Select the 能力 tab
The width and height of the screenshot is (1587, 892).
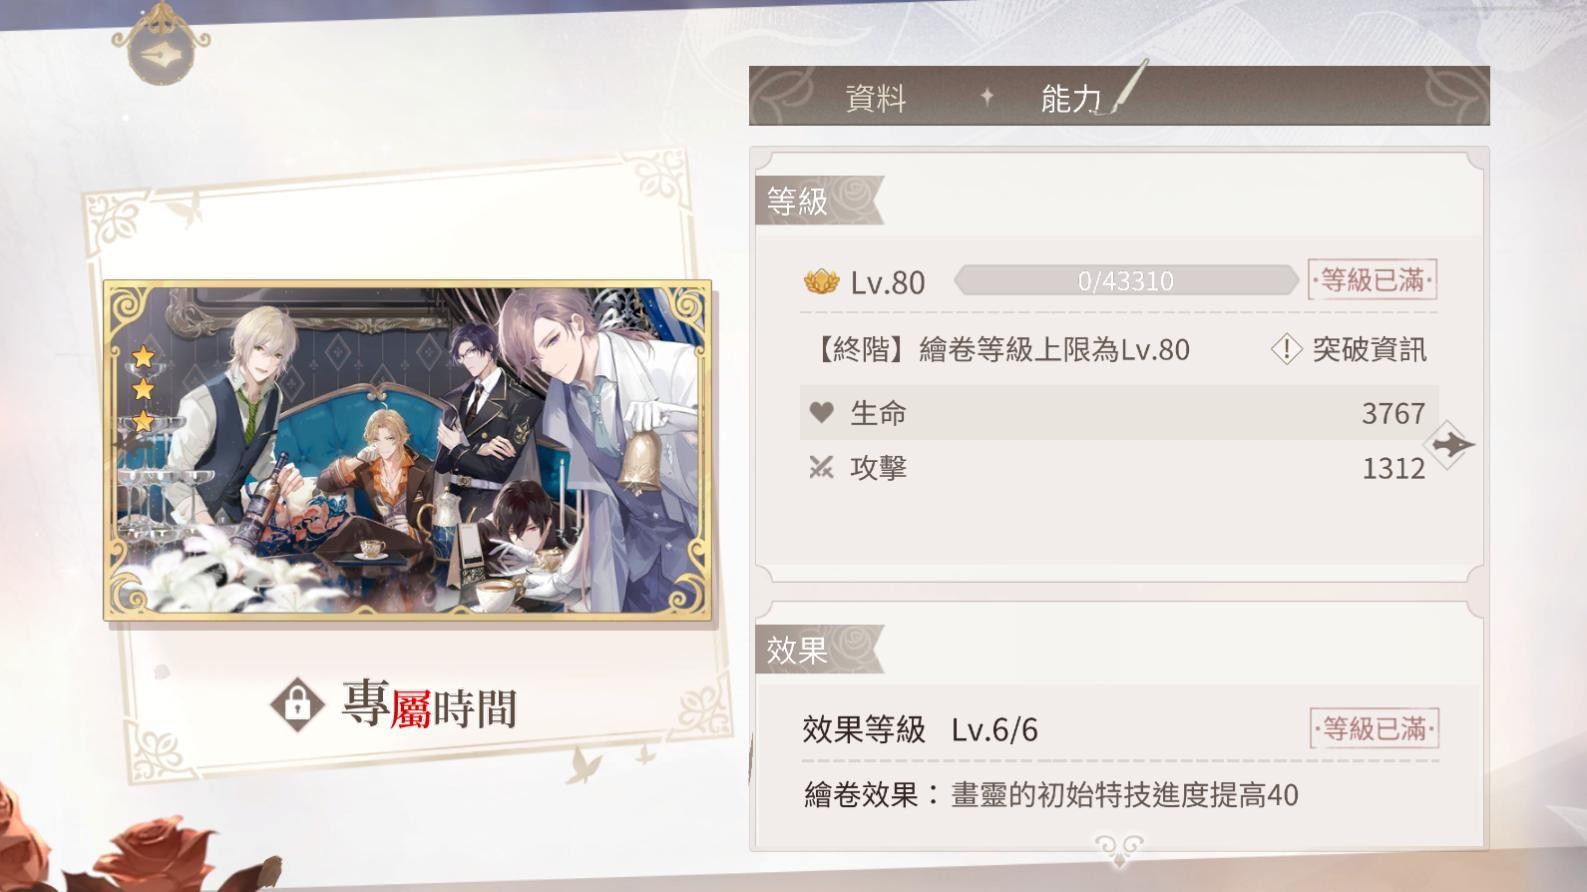1071,98
